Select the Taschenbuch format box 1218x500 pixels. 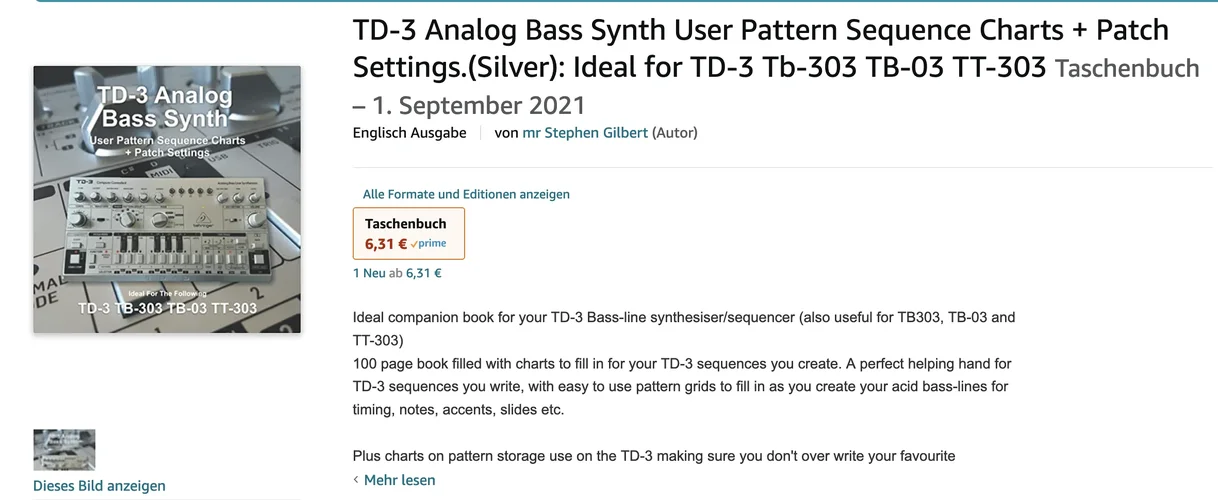coord(408,233)
